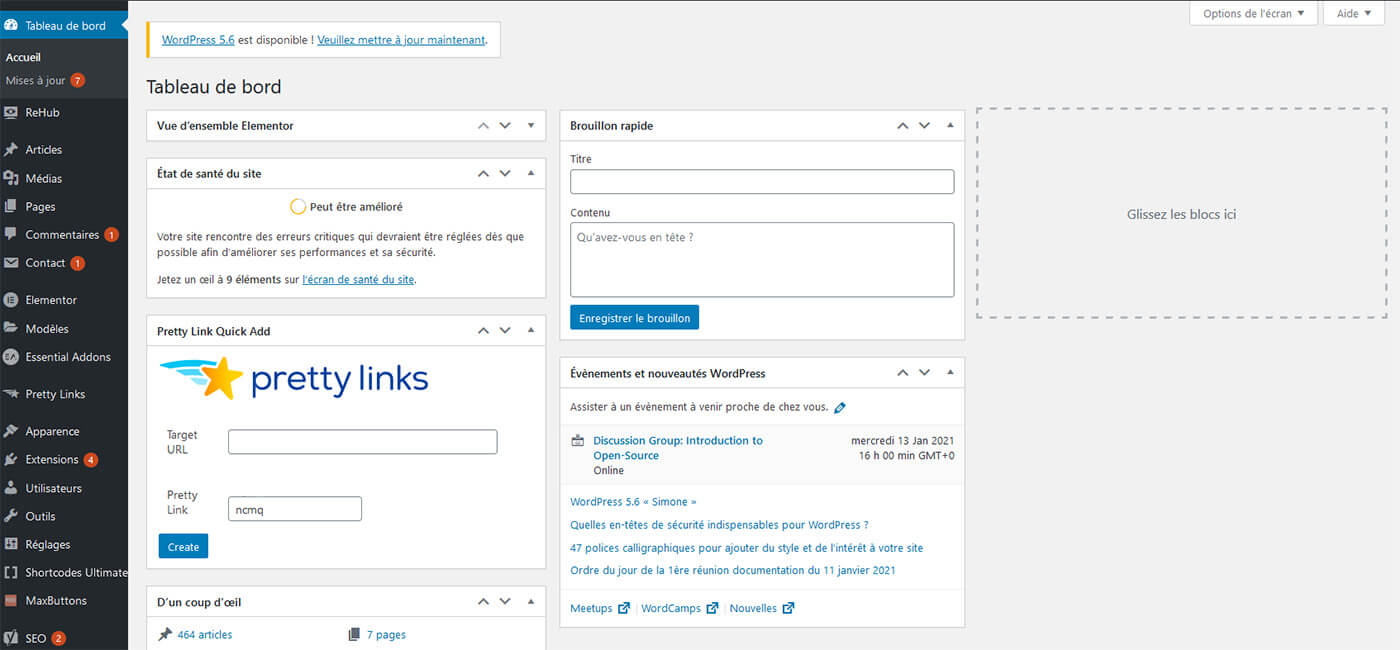The width and height of the screenshot is (1400, 650).
Task: Move État de santé du site widget down
Action: [505, 174]
